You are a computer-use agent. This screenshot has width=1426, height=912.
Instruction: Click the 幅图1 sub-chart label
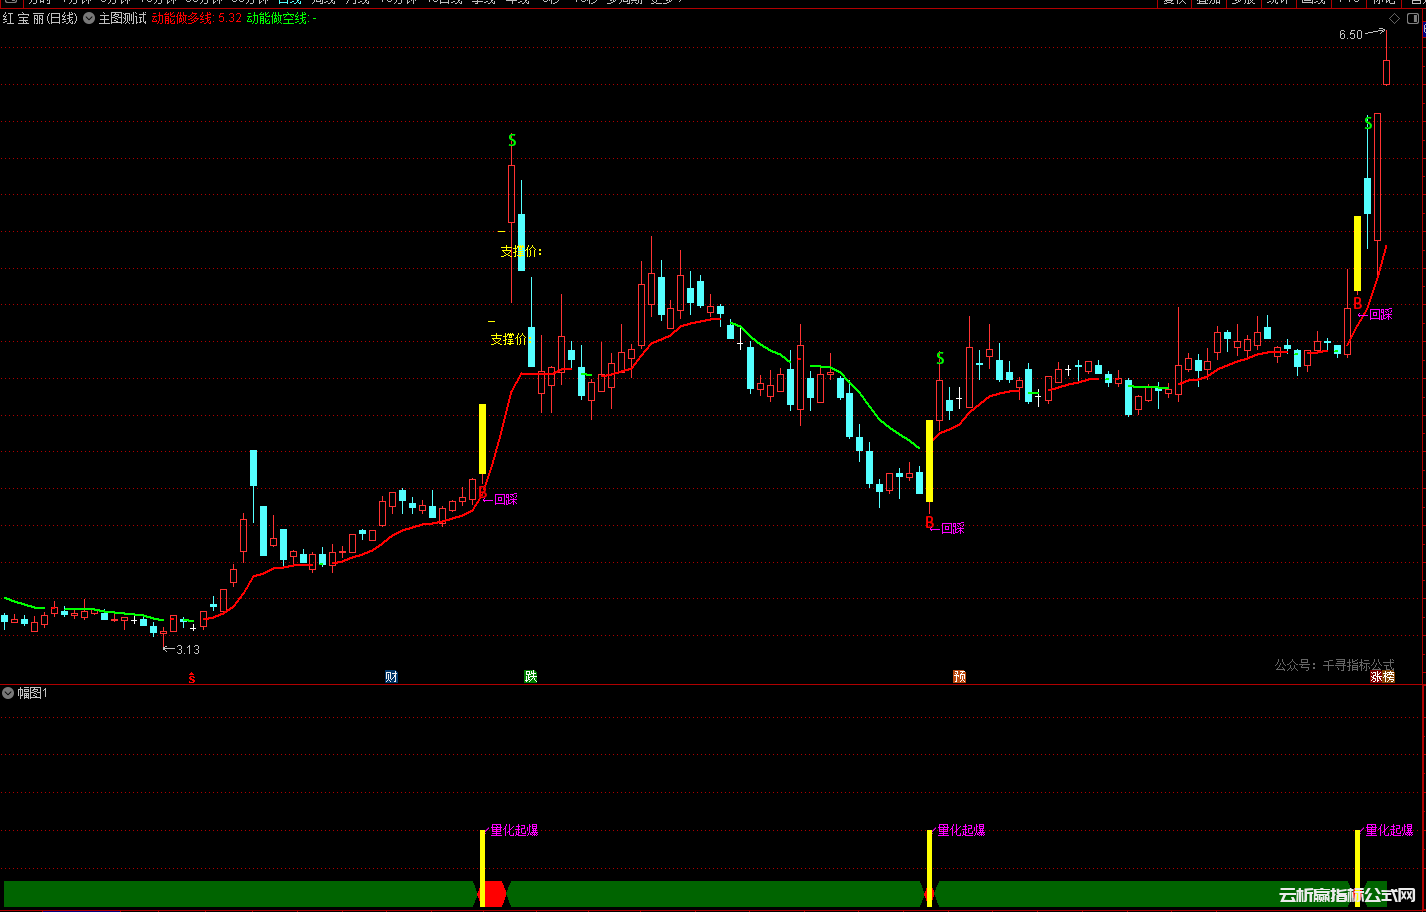coord(33,693)
